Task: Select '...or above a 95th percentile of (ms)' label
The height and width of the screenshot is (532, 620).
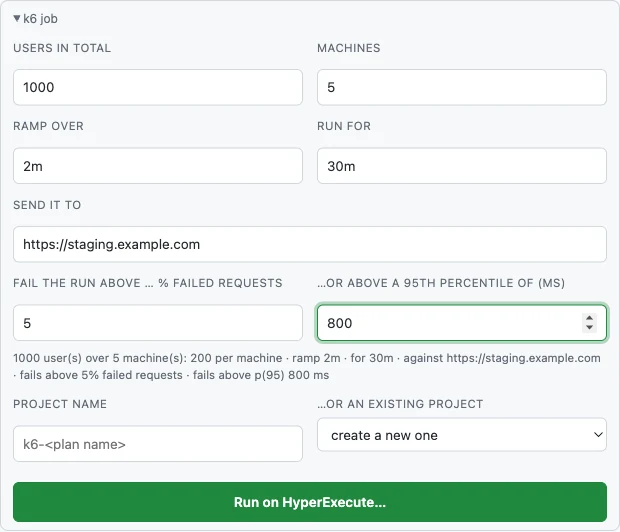Action: click(x=441, y=283)
